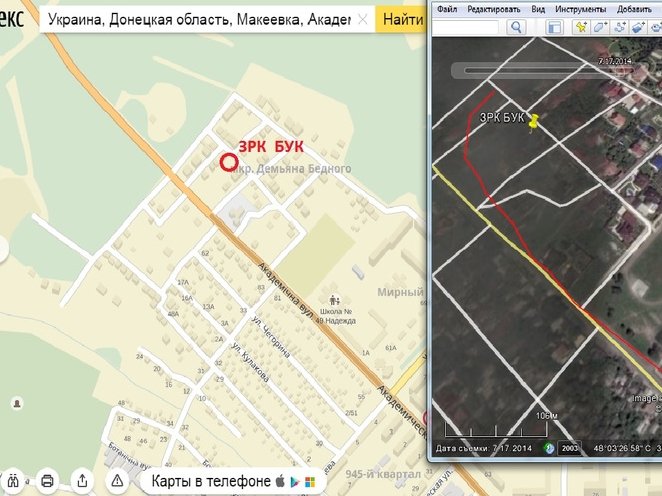Click the print icon on the Yandex map
662x496 pixels.
[47, 481]
